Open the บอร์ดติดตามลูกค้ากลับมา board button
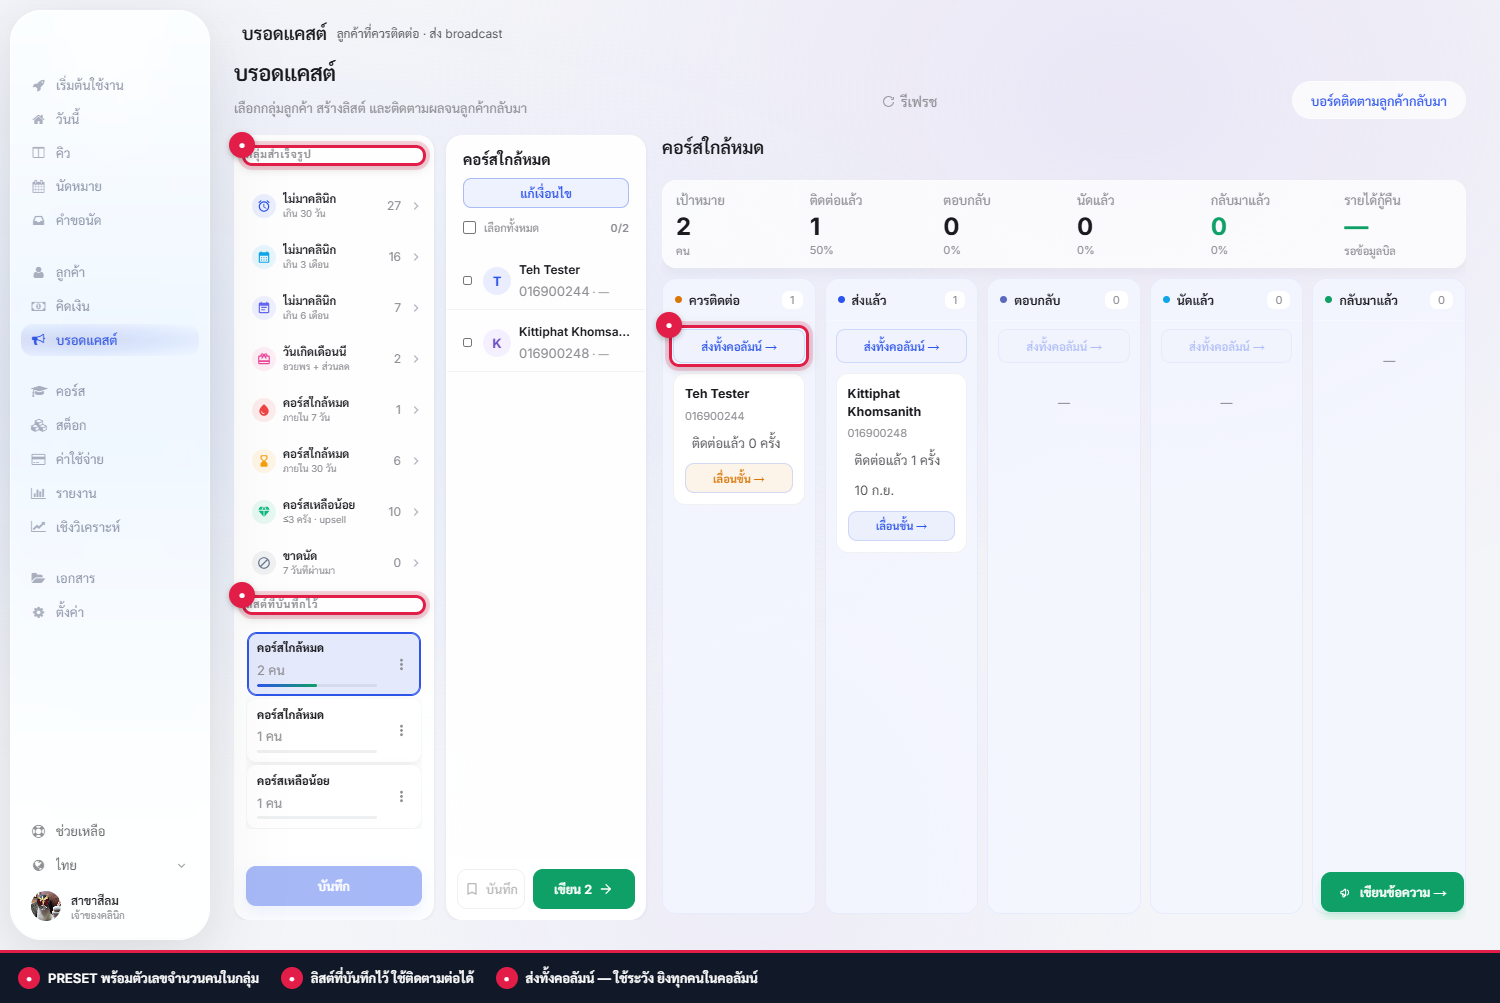1500x1003 pixels. click(x=1379, y=101)
